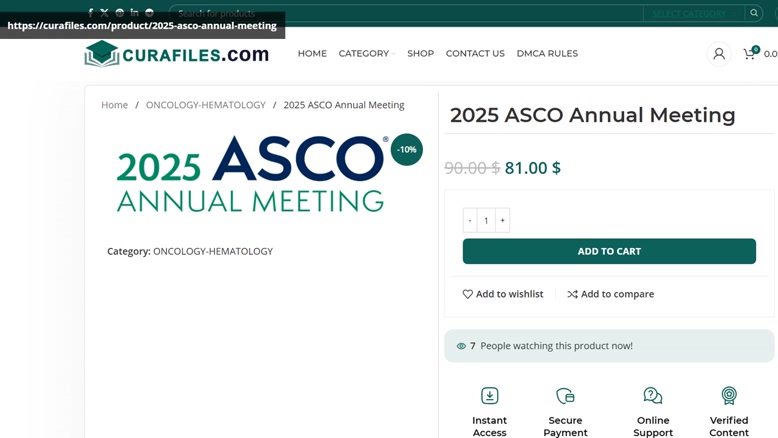Go to the SHOP menu item
778x438 pixels.
pyautogui.click(x=420, y=54)
